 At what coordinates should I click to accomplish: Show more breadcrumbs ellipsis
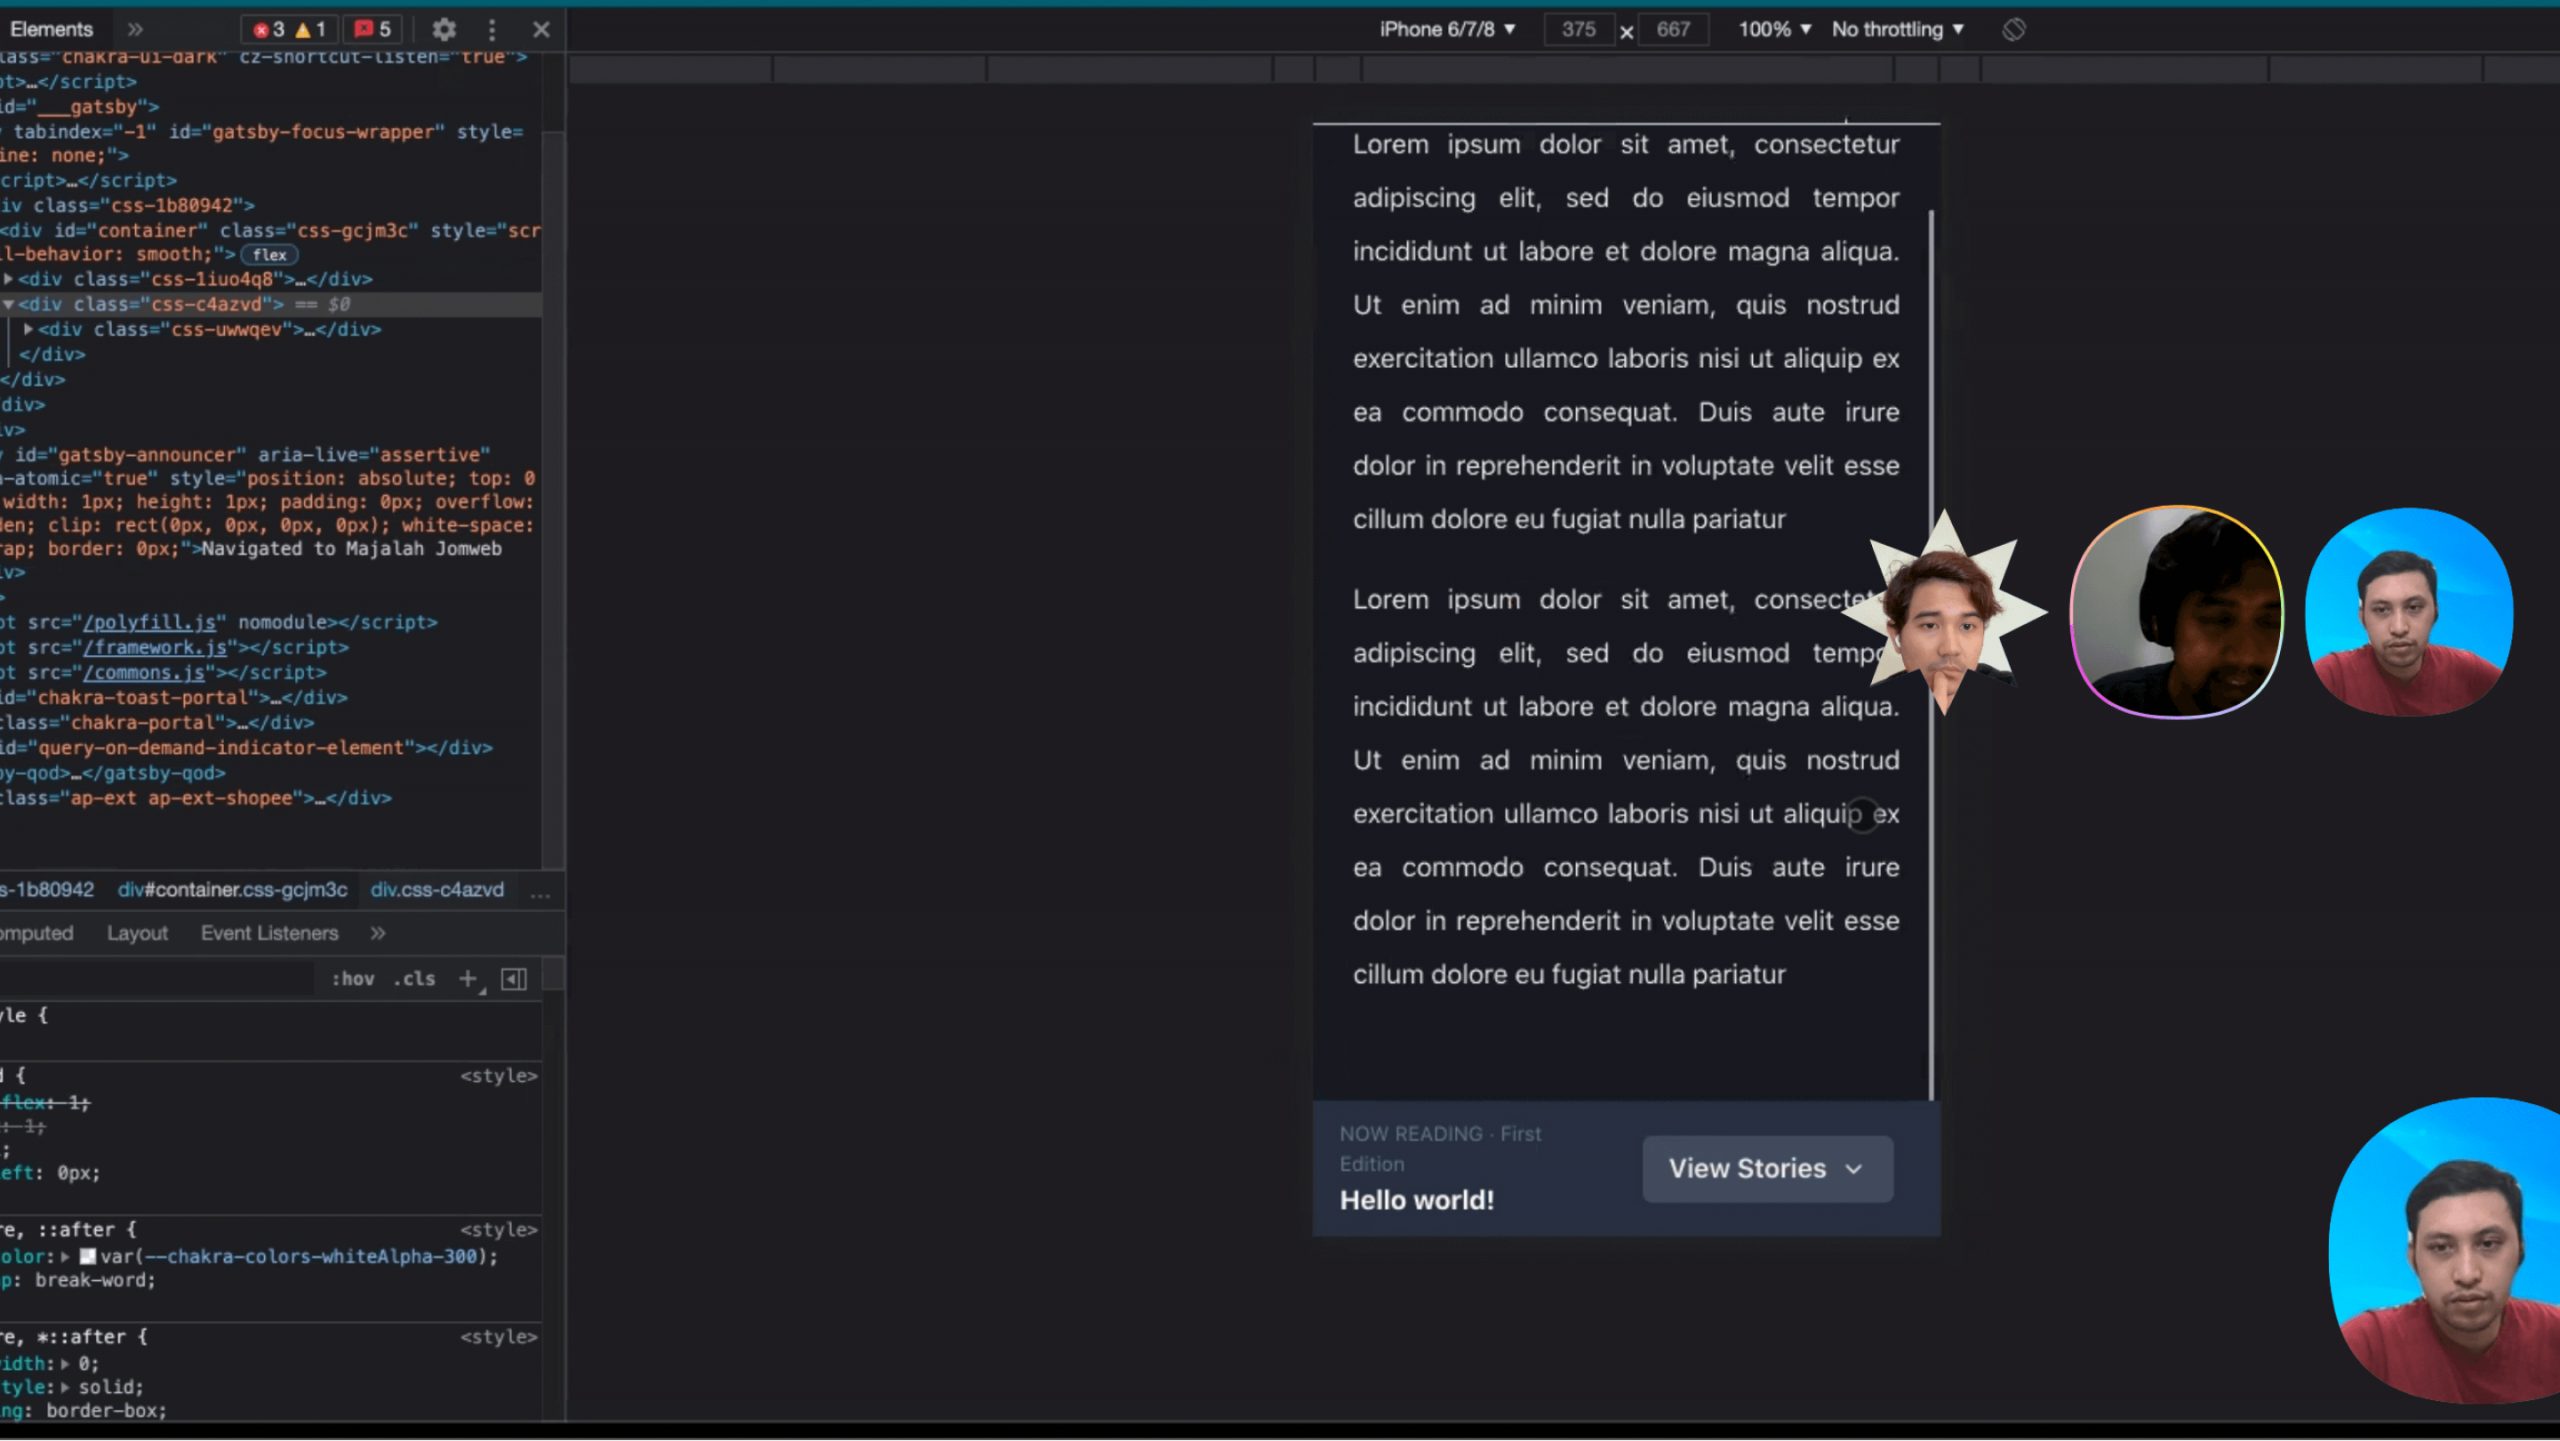point(540,892)
